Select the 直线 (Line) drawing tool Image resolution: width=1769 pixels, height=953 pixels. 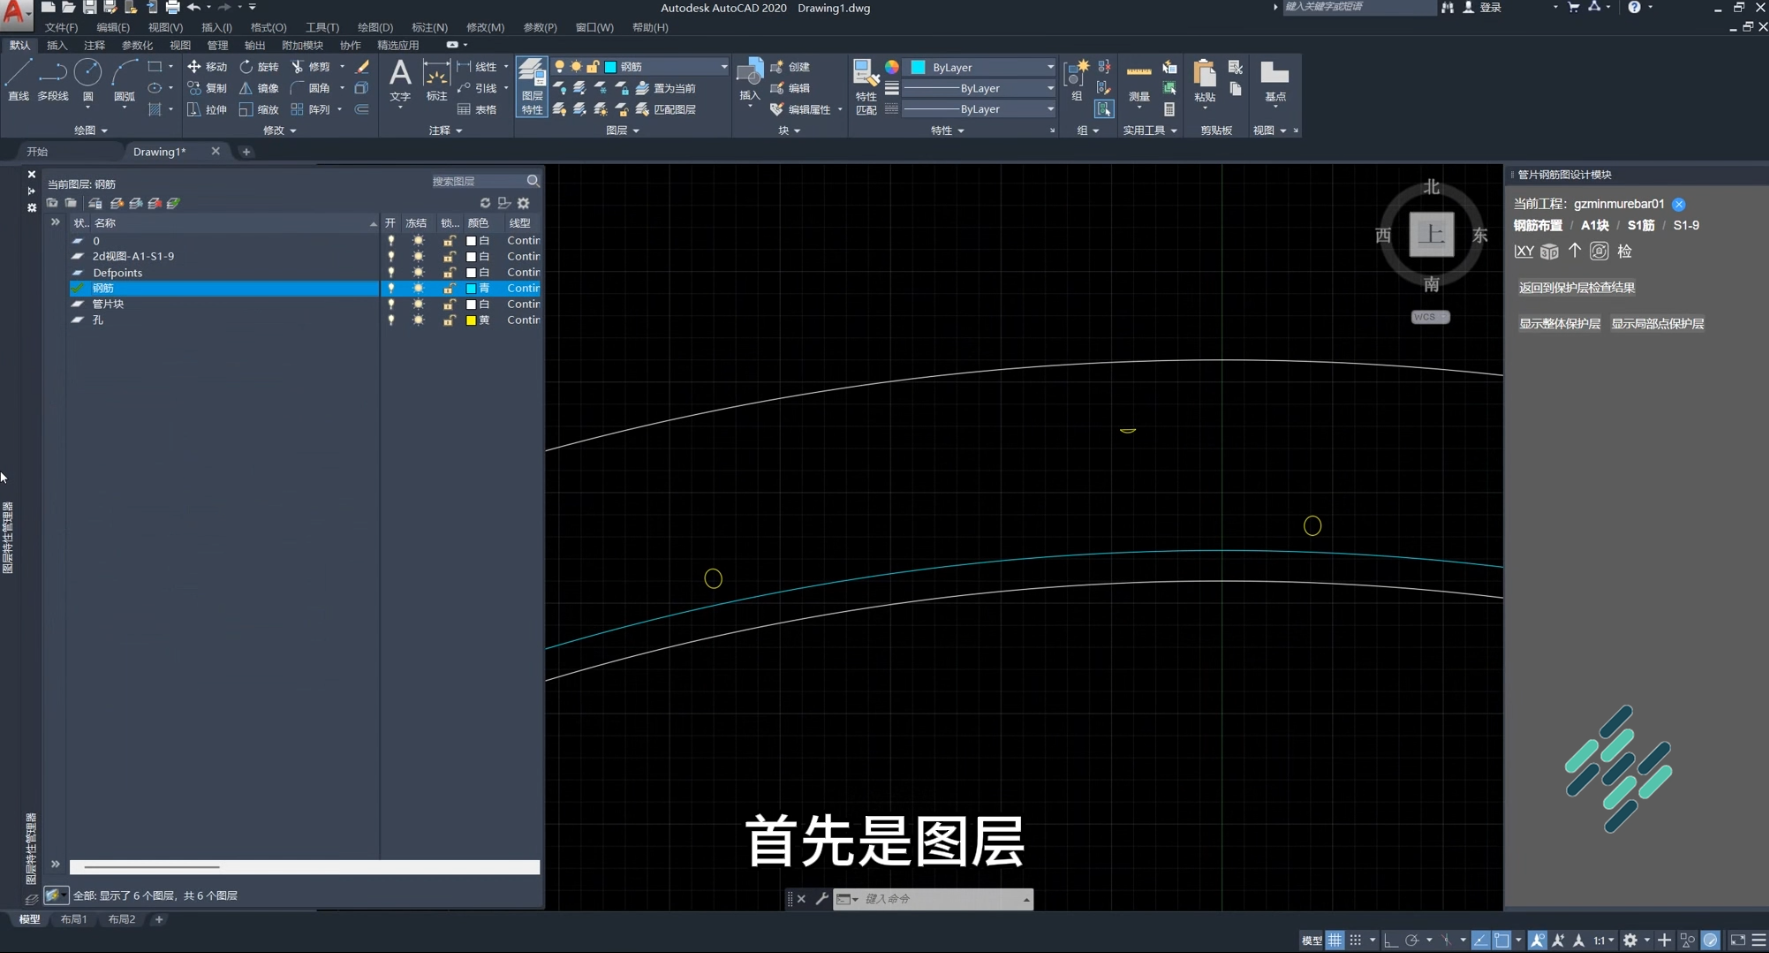click(18, 80)
